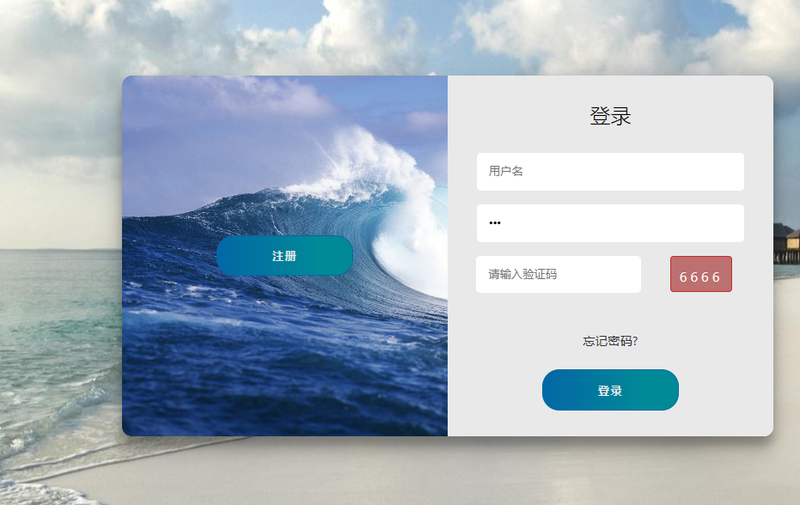Refresh the red 6666 captcha image
800x505 pixels.
701,274
